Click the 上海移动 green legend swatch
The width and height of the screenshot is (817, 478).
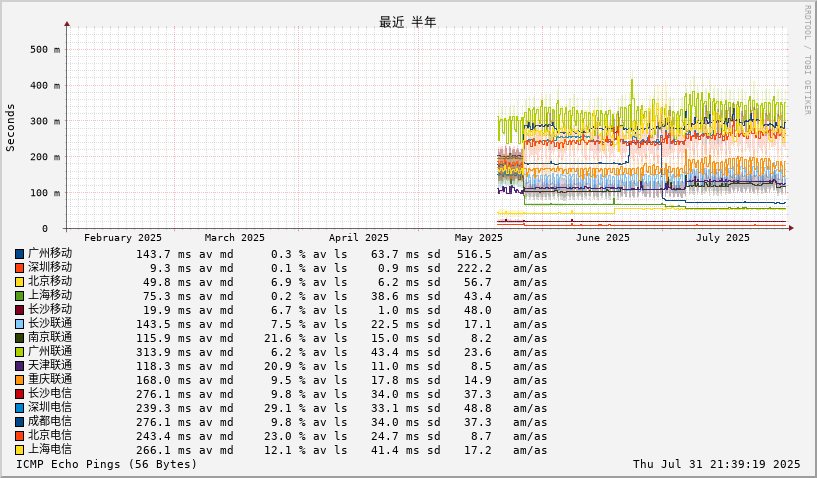pos(19,296)
